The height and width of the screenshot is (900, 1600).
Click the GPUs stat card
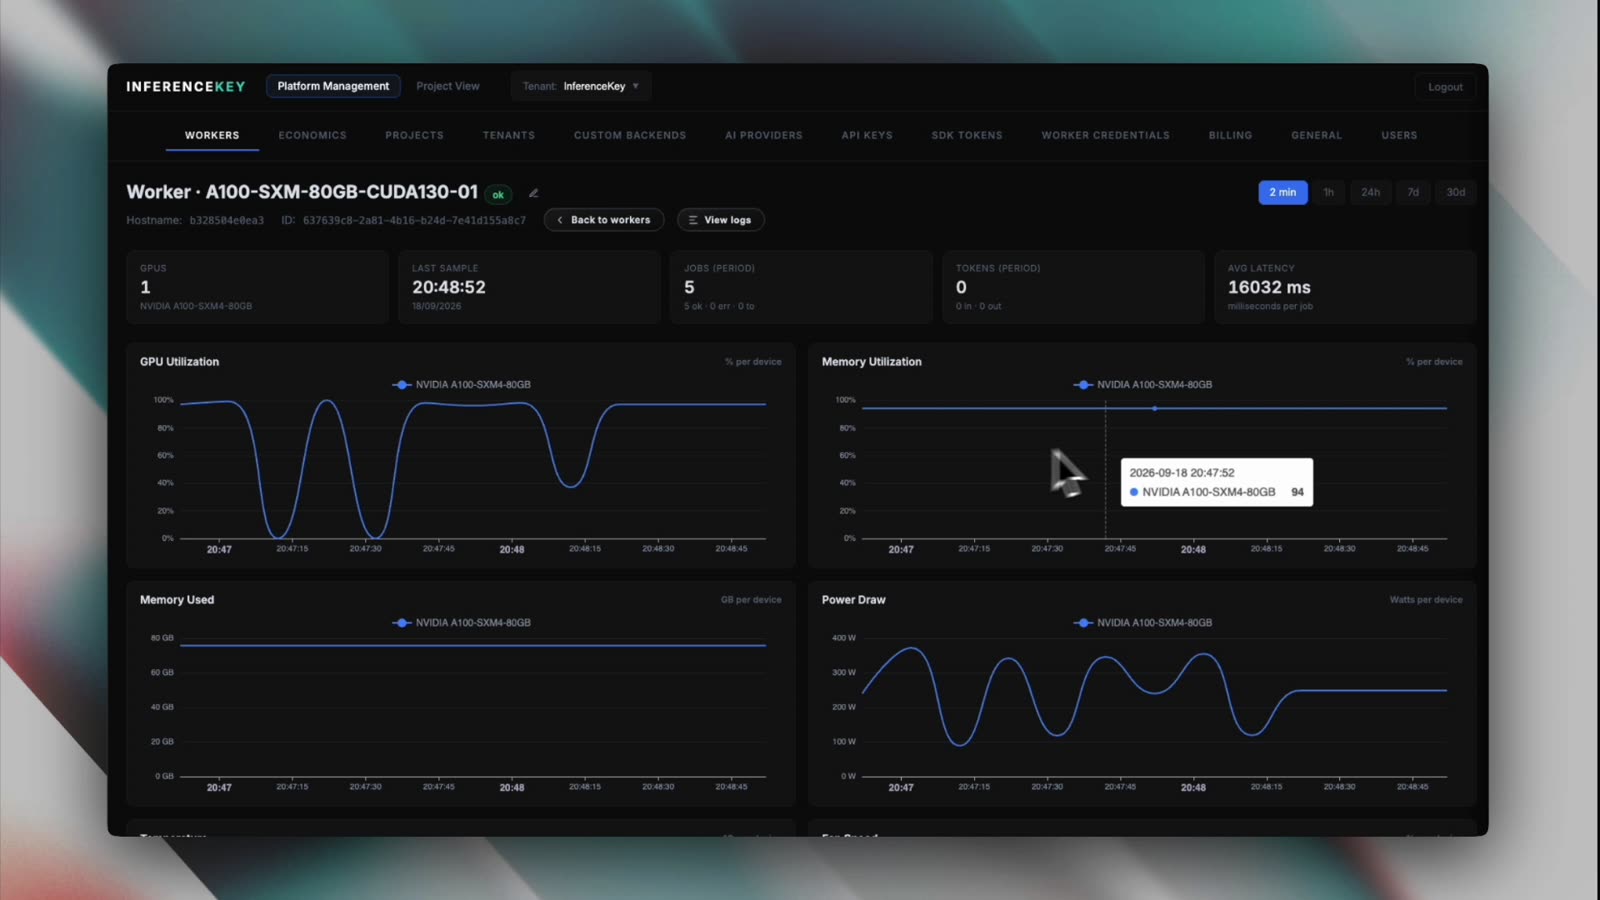(x=257, y=287)
